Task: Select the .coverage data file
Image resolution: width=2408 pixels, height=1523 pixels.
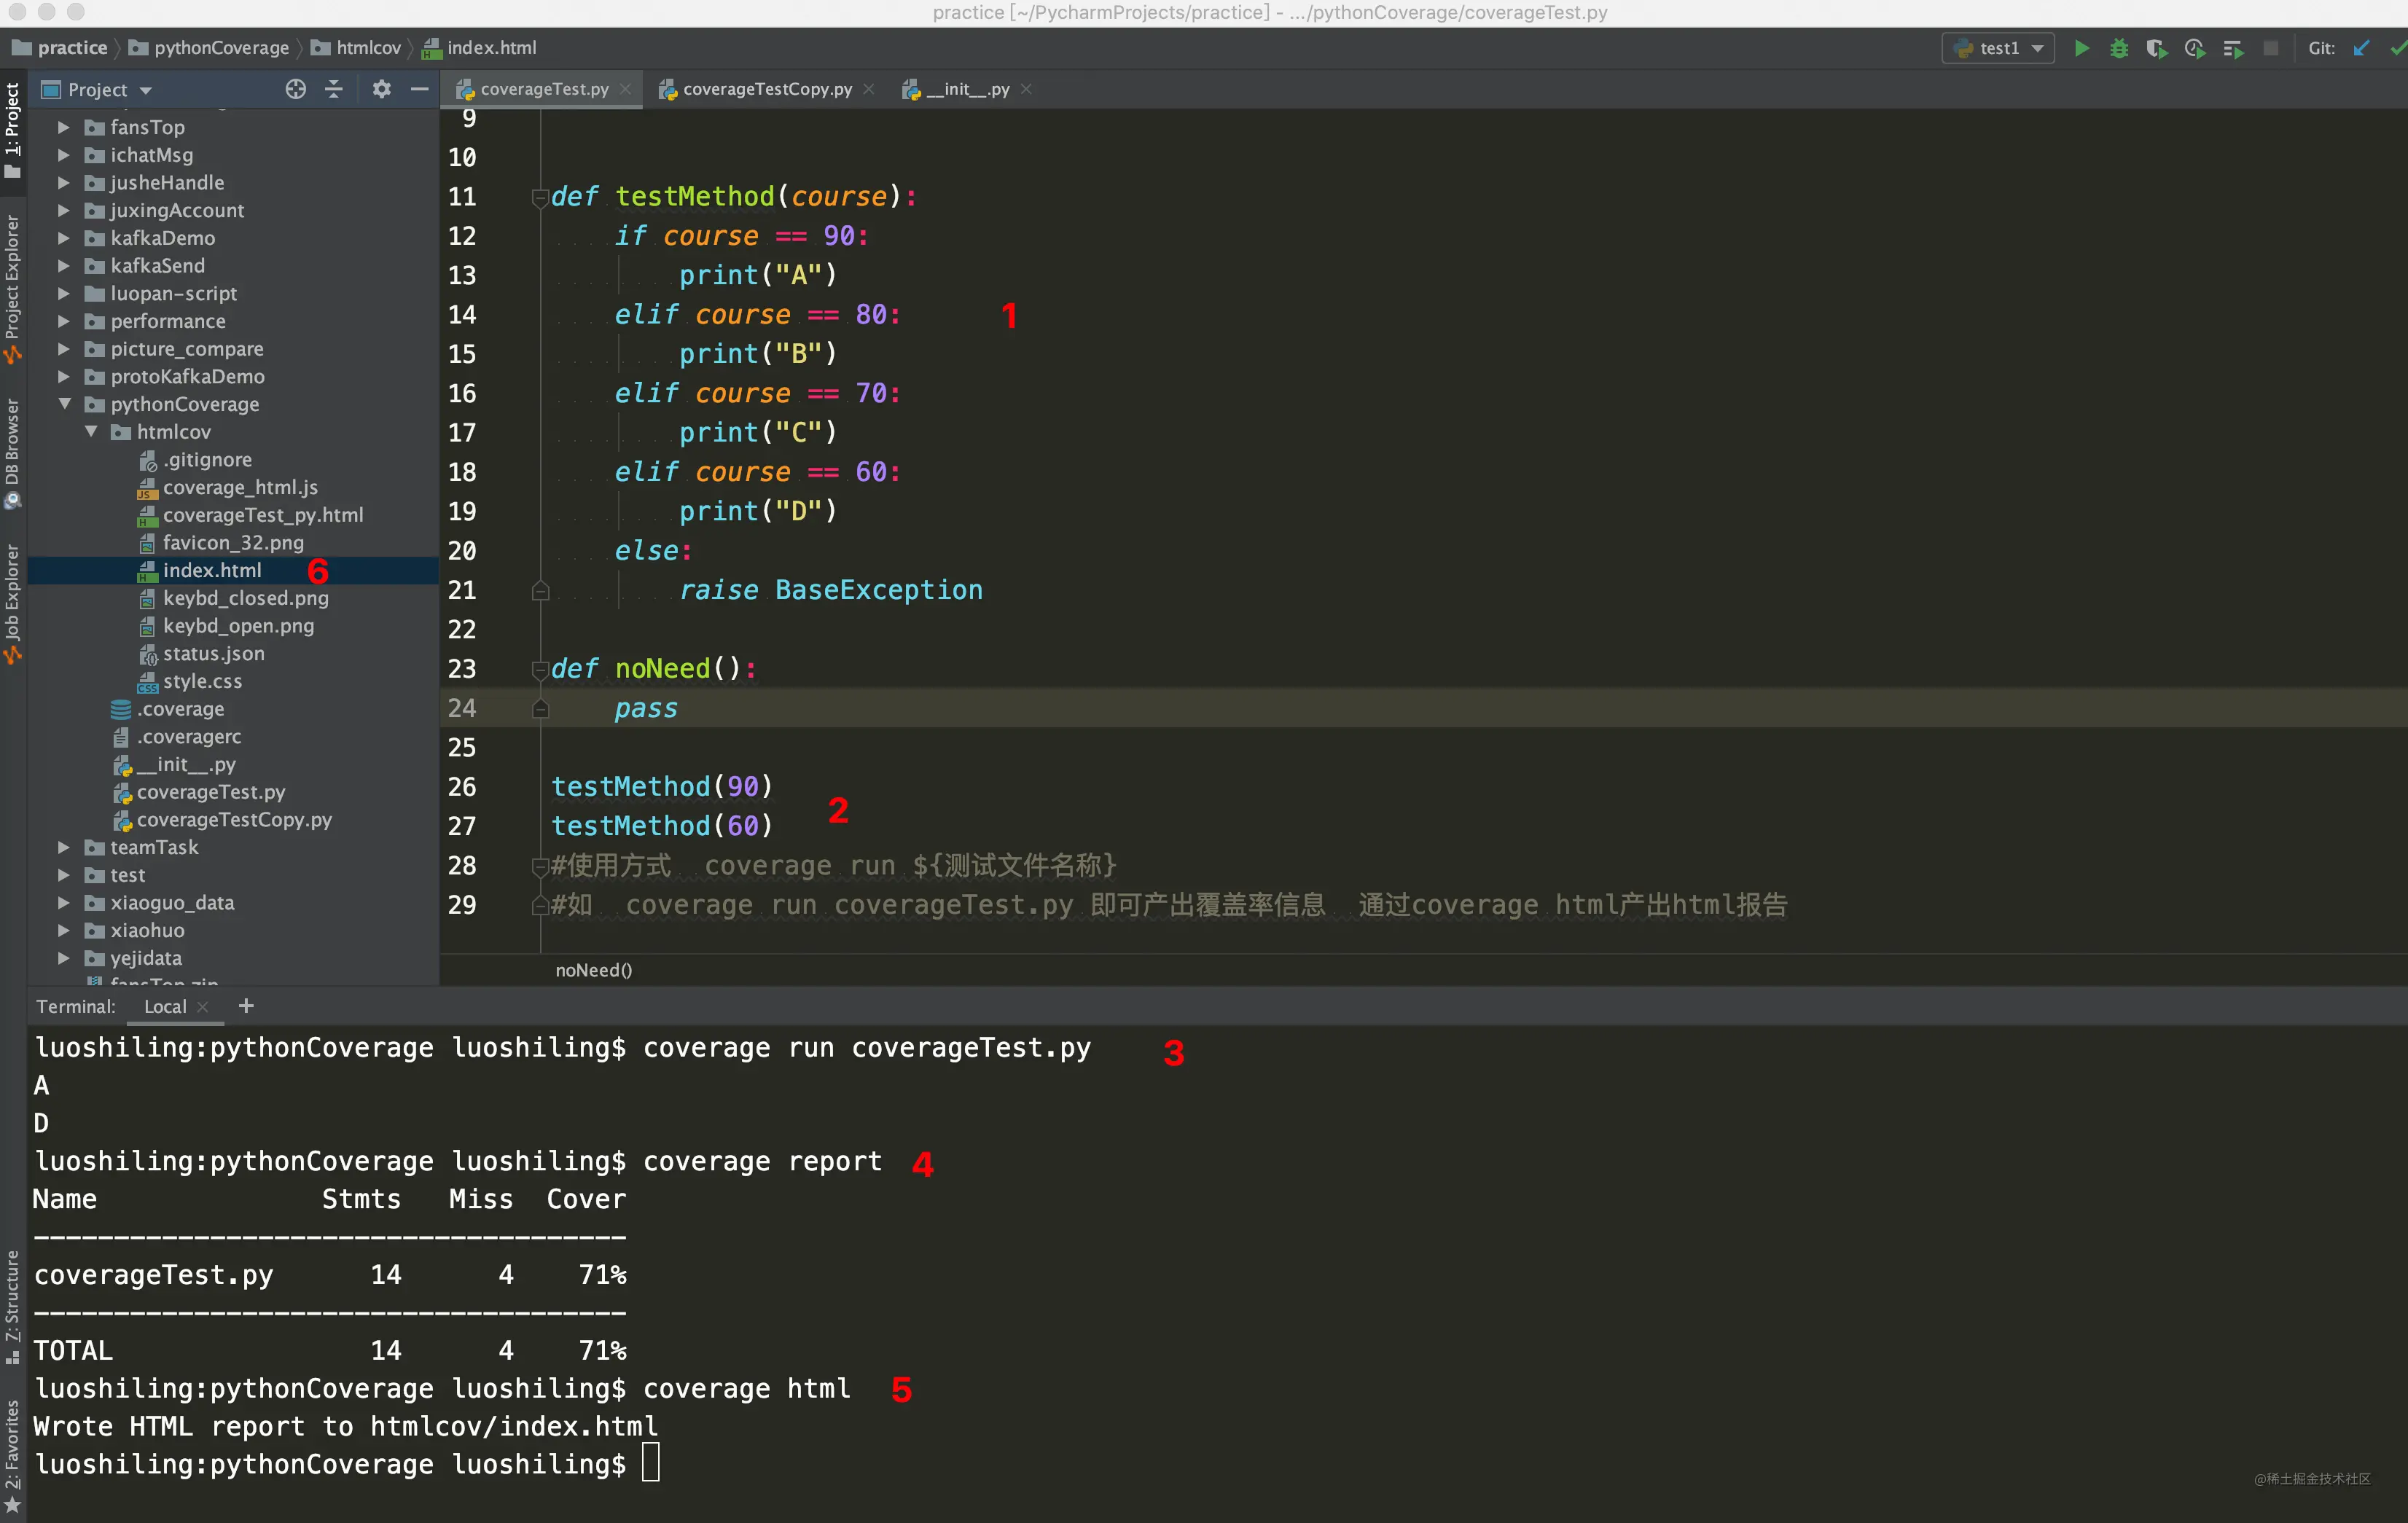Action: click(180, 709)
